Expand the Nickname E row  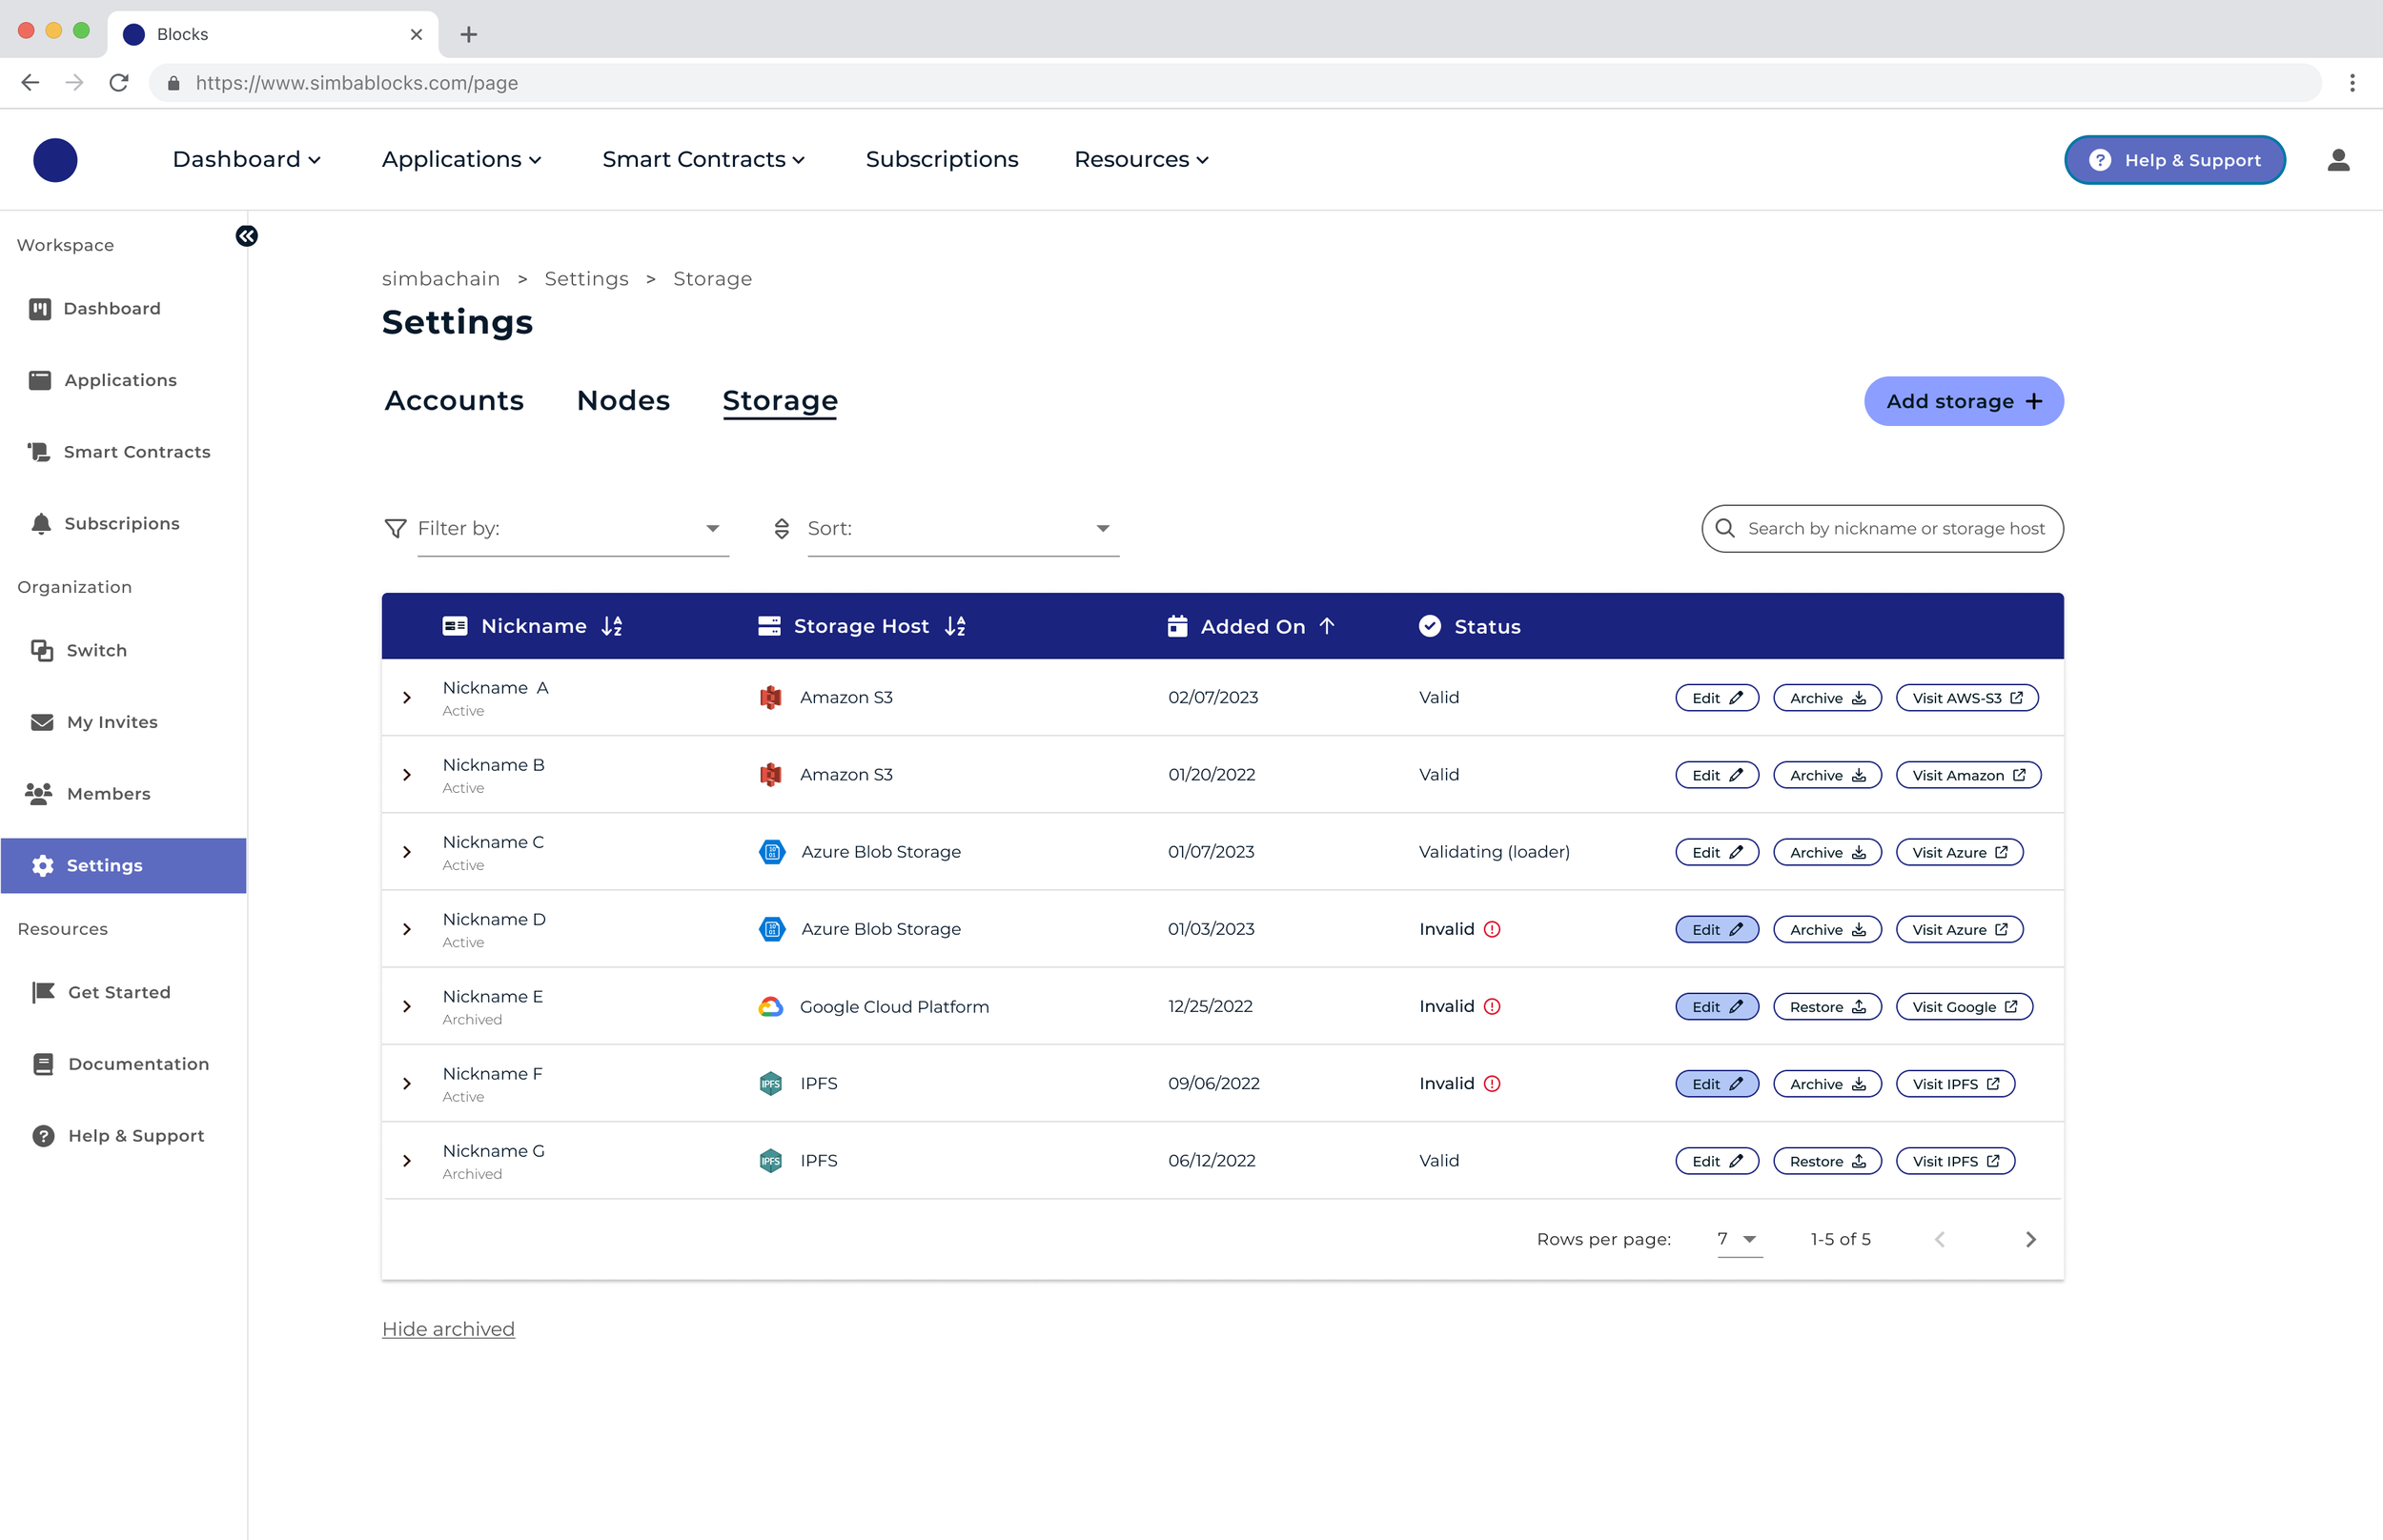tap(407, 1006)
